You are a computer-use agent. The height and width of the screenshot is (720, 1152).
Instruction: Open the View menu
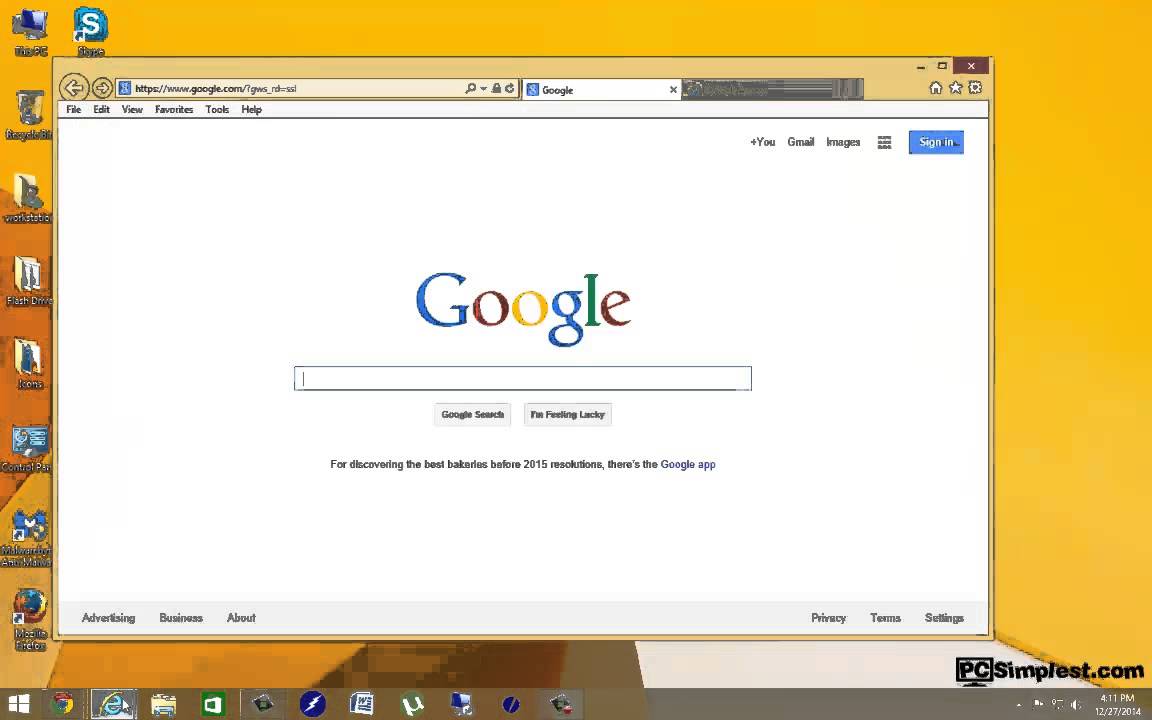pos(132,109)
